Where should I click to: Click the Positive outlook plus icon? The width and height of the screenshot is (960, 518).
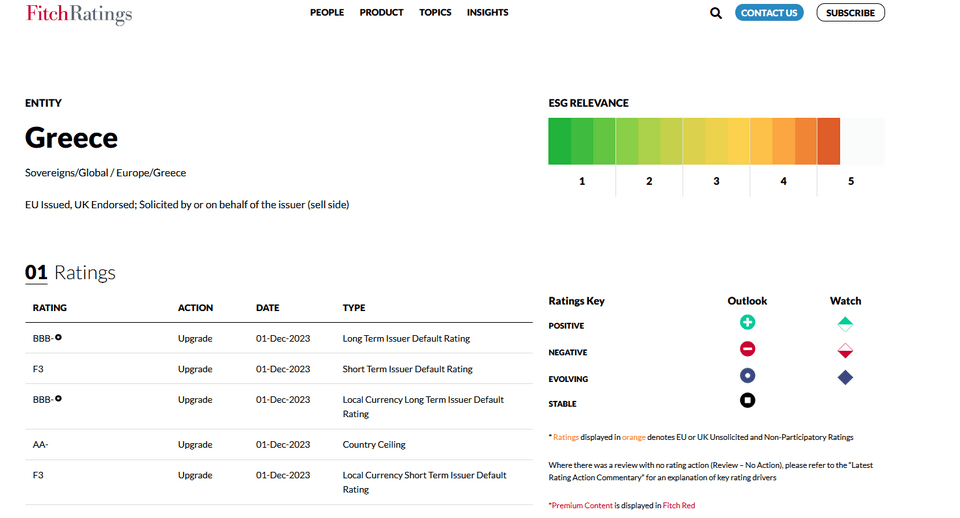click(x=747, y=322)
